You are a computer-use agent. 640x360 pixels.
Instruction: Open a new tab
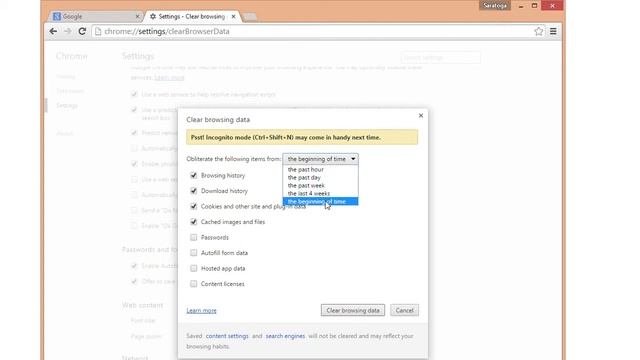point(250,17)
